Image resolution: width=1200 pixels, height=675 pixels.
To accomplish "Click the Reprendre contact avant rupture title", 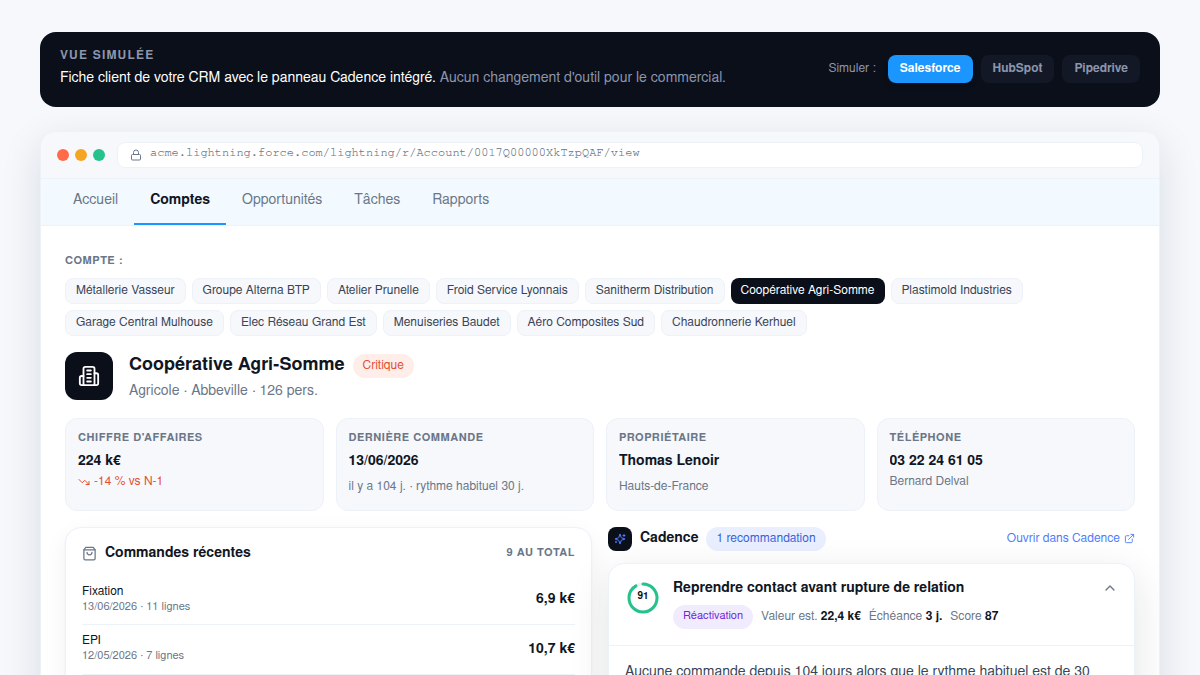I will [x=818, y=587].
